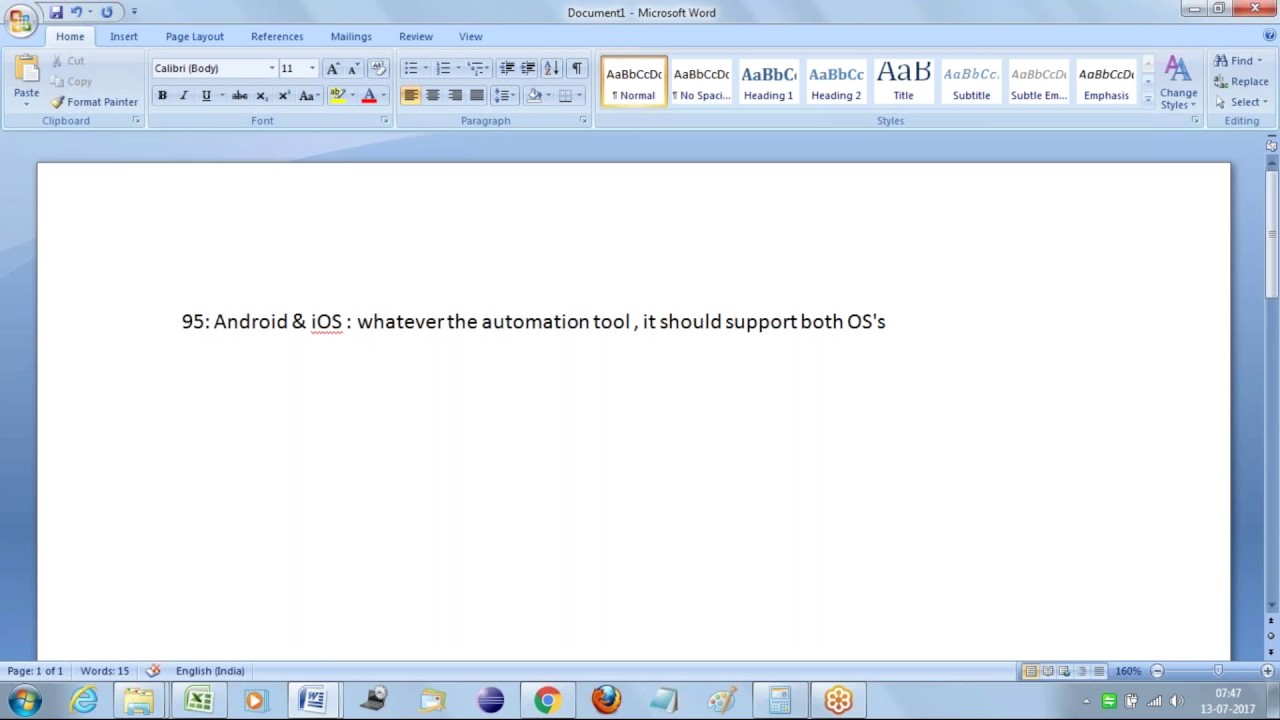Apply the red font color
1280x720 pixels.
point(369,95)
